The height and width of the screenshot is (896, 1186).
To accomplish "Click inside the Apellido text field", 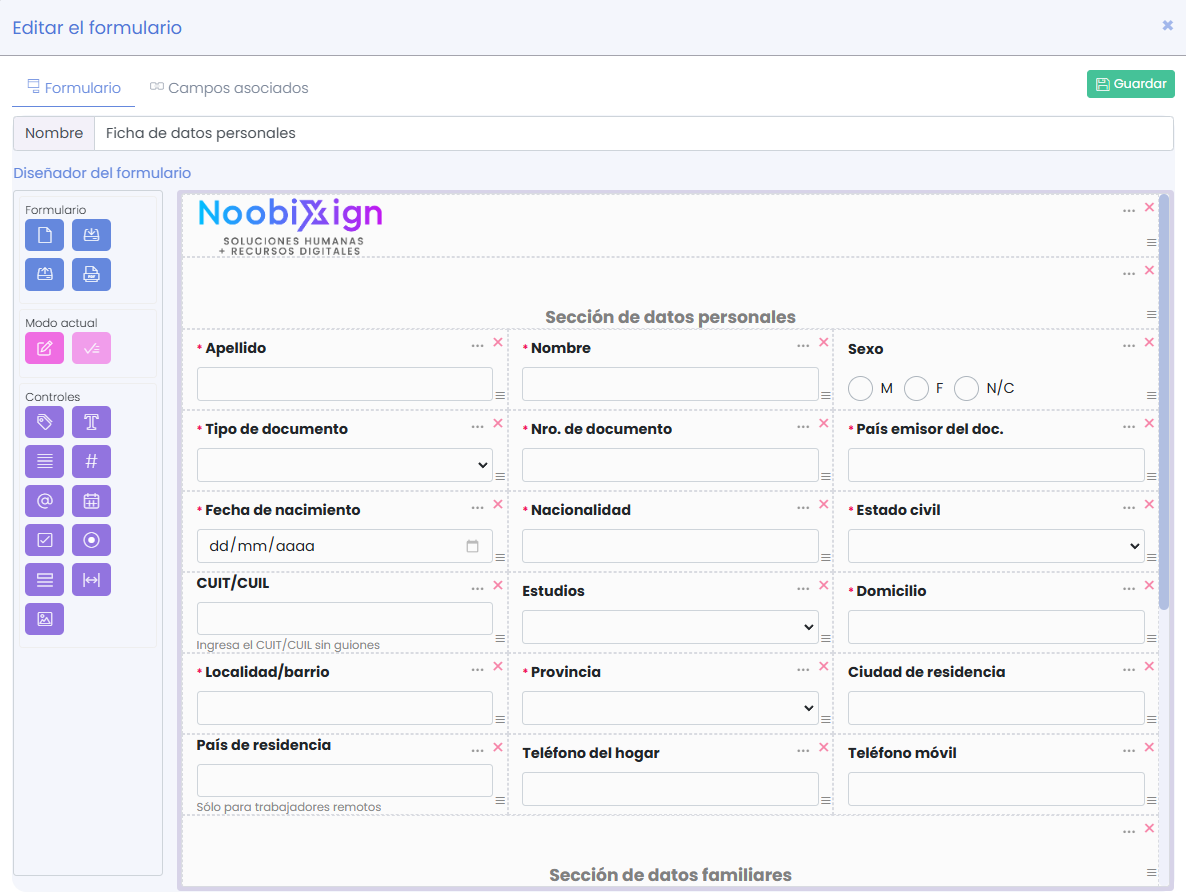I will (x=344, y=384).
